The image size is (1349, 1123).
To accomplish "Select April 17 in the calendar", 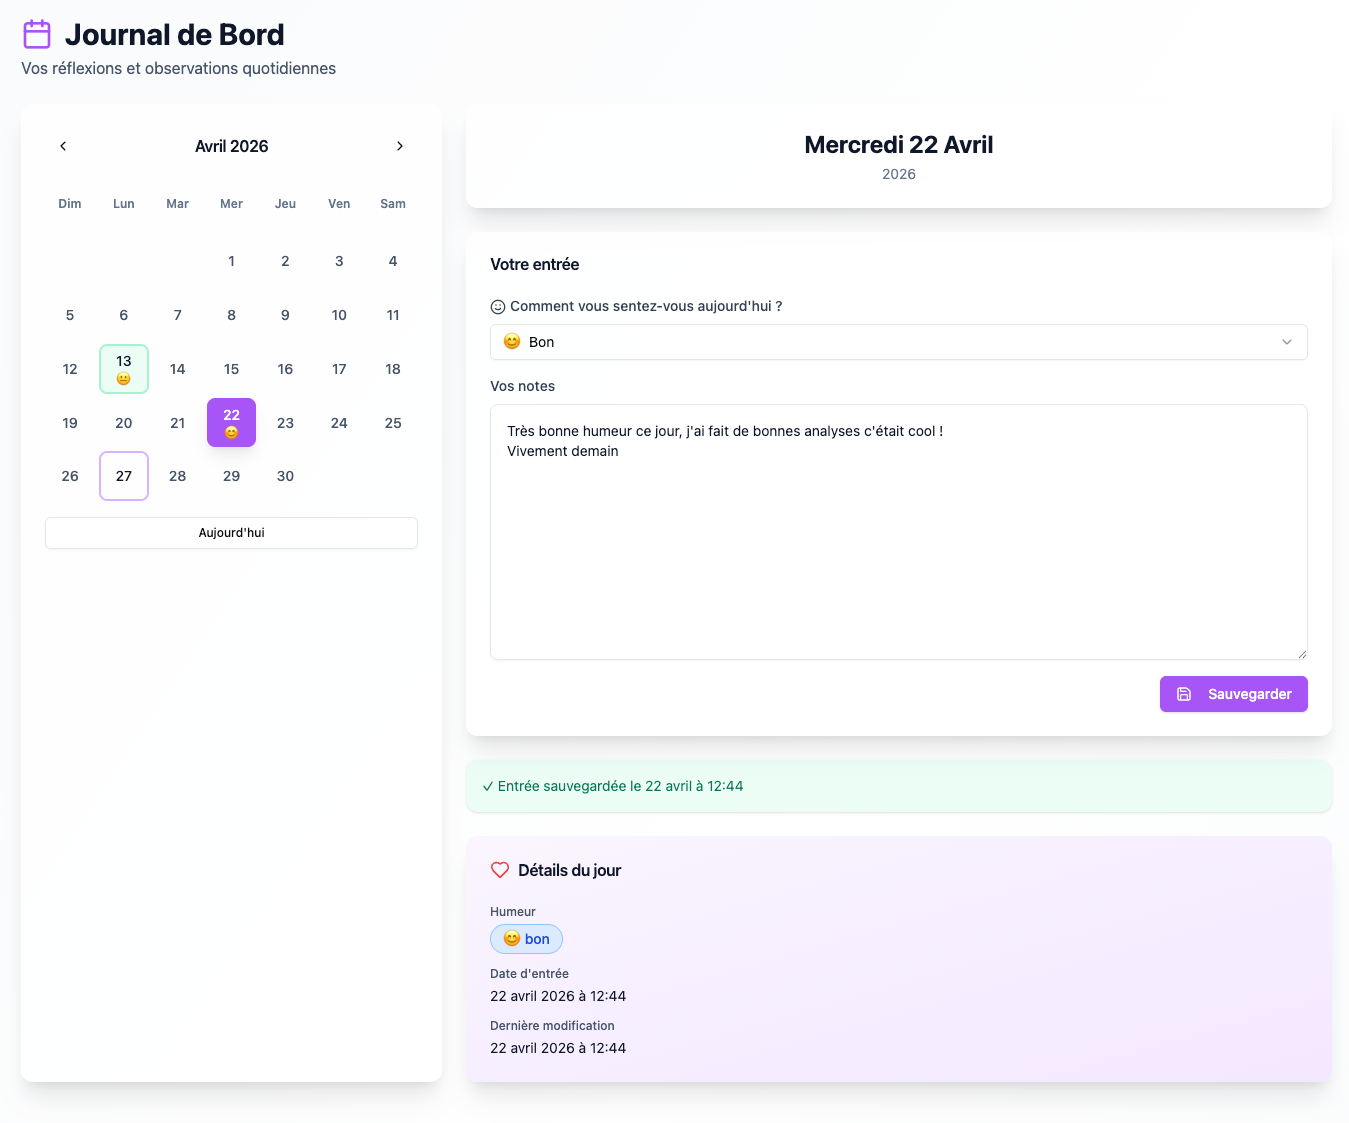I will click(x=340, y=369).
